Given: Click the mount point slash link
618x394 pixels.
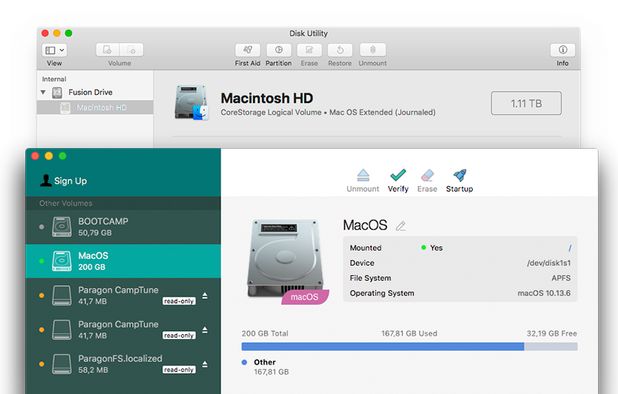Looking at the screenshot, I should (x=570, y=248).
